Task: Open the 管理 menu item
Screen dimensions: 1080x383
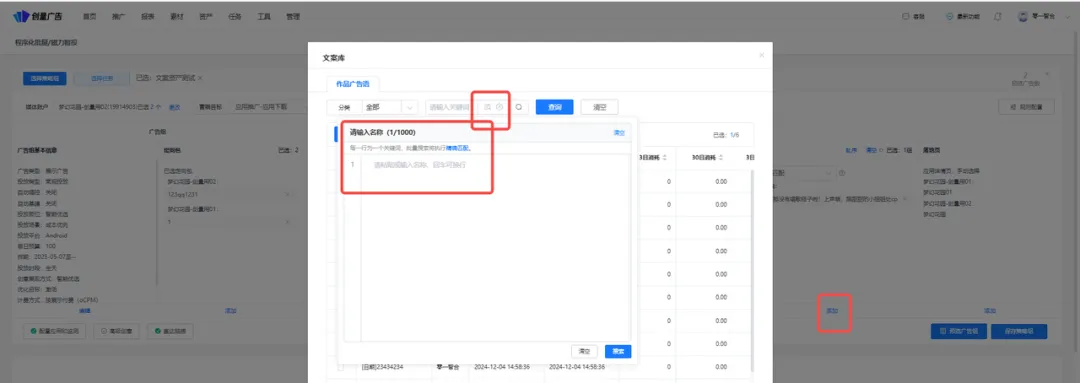Action: (293, 17)
